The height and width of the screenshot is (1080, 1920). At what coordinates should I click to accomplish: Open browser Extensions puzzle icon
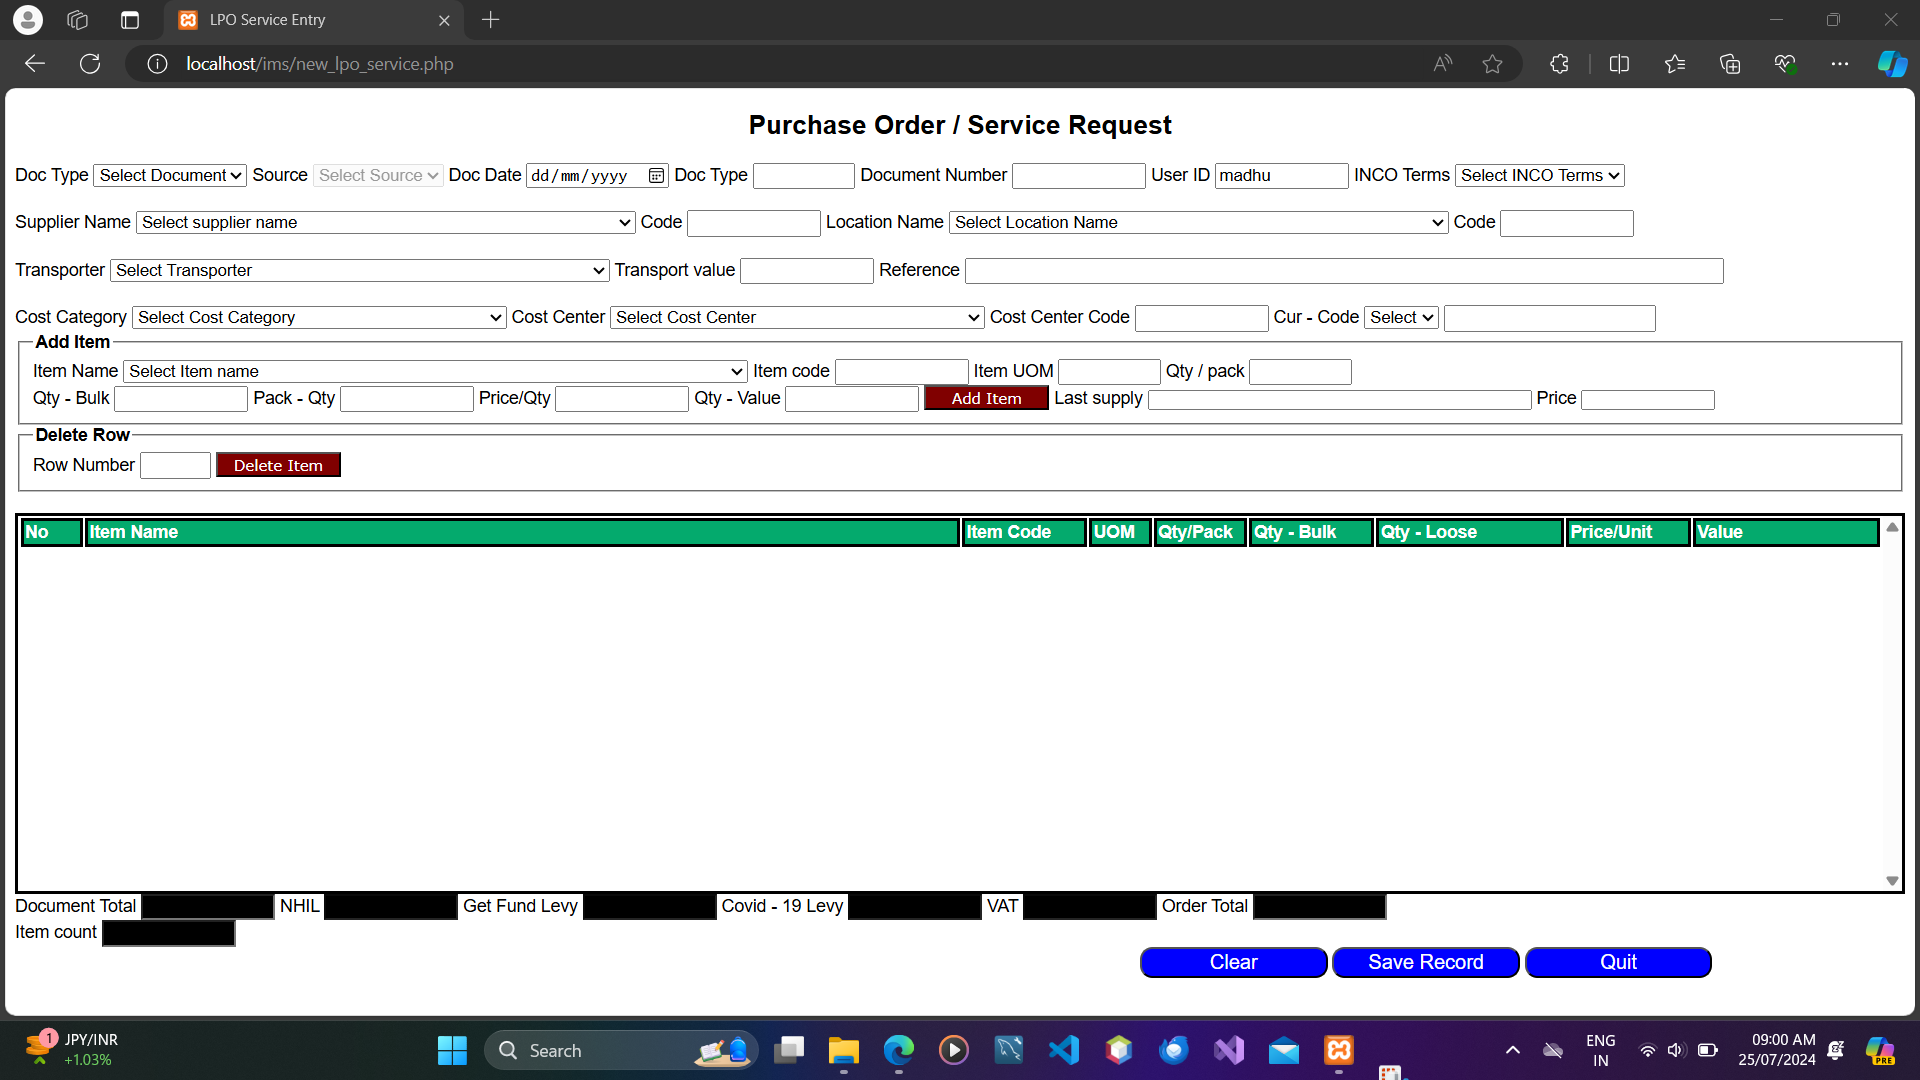pos(1559,64)
